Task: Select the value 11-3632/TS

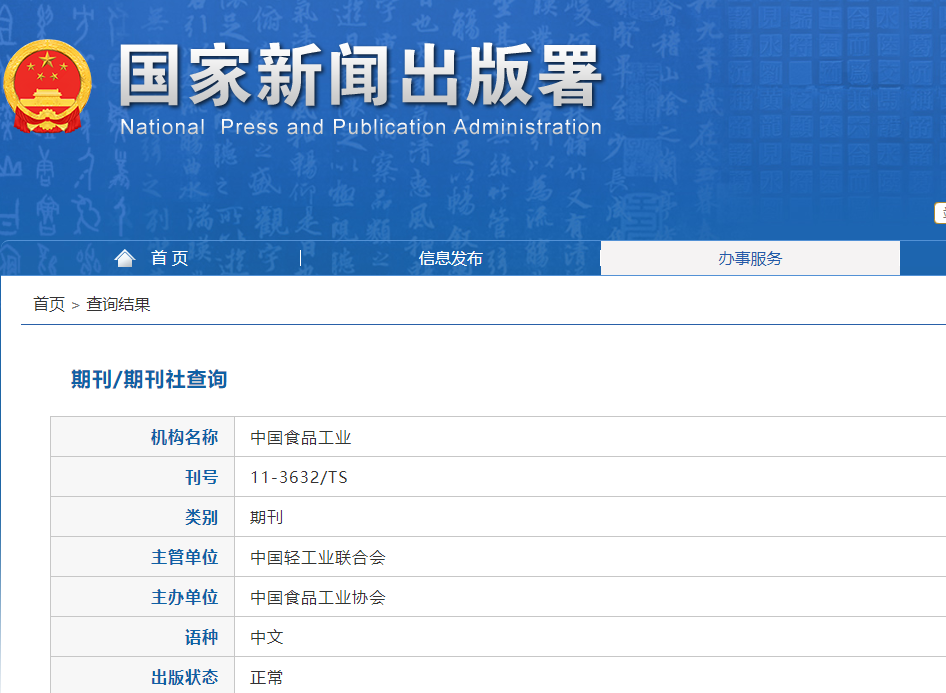Action: tap(299, 477)
